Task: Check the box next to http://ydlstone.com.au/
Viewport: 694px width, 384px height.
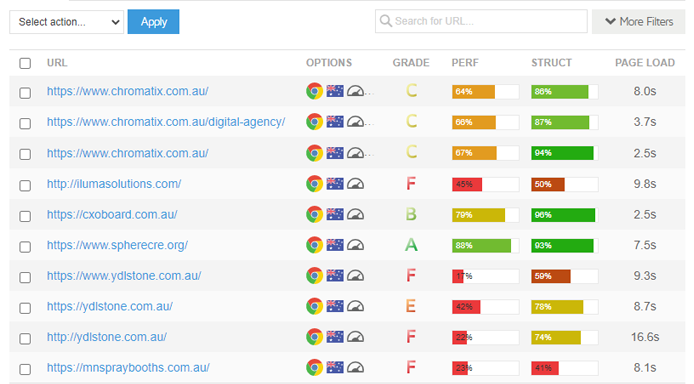Action: (25, 339)
